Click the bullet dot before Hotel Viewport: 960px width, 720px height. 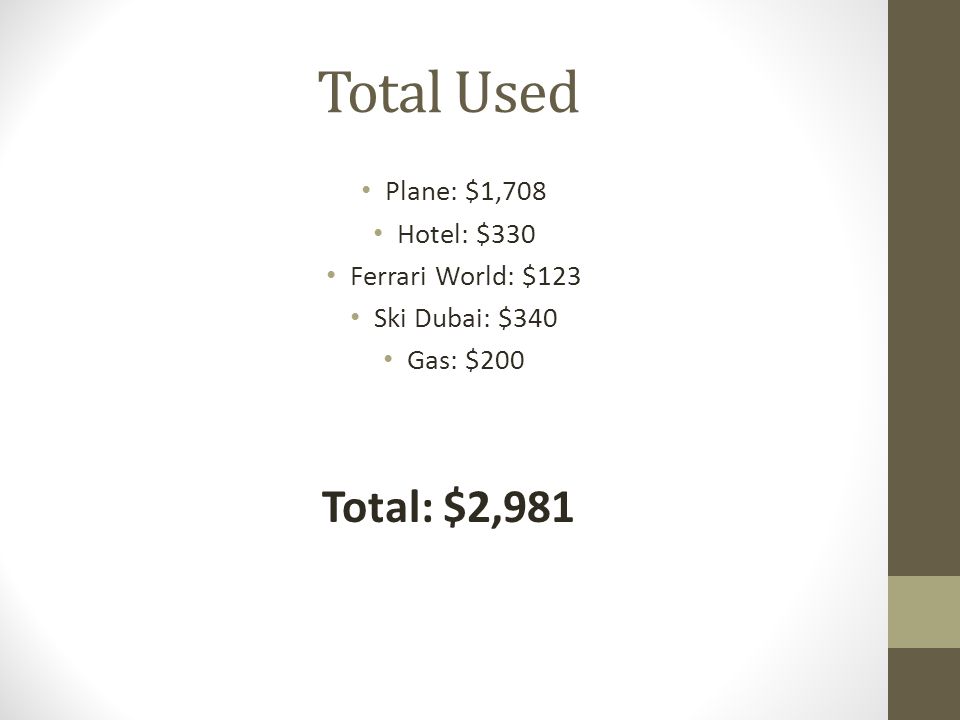point(378,232)
